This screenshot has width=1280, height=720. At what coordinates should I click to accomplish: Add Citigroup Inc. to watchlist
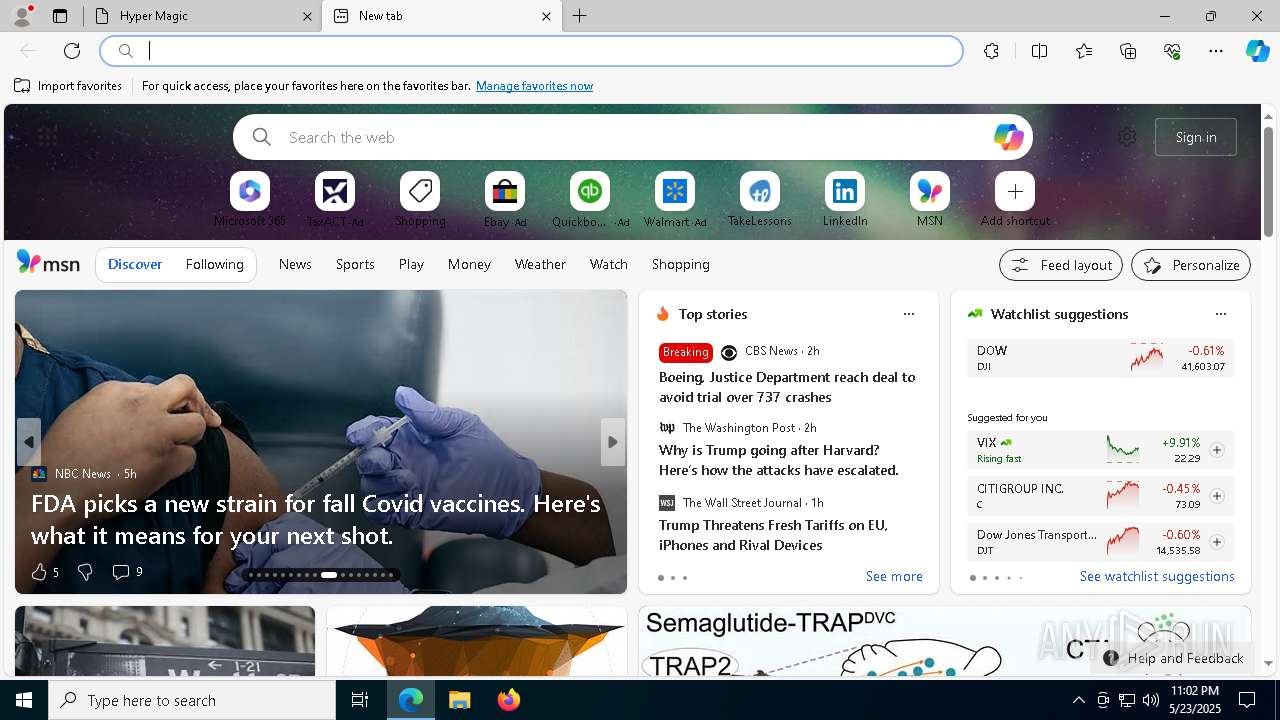click(1217, 496)
